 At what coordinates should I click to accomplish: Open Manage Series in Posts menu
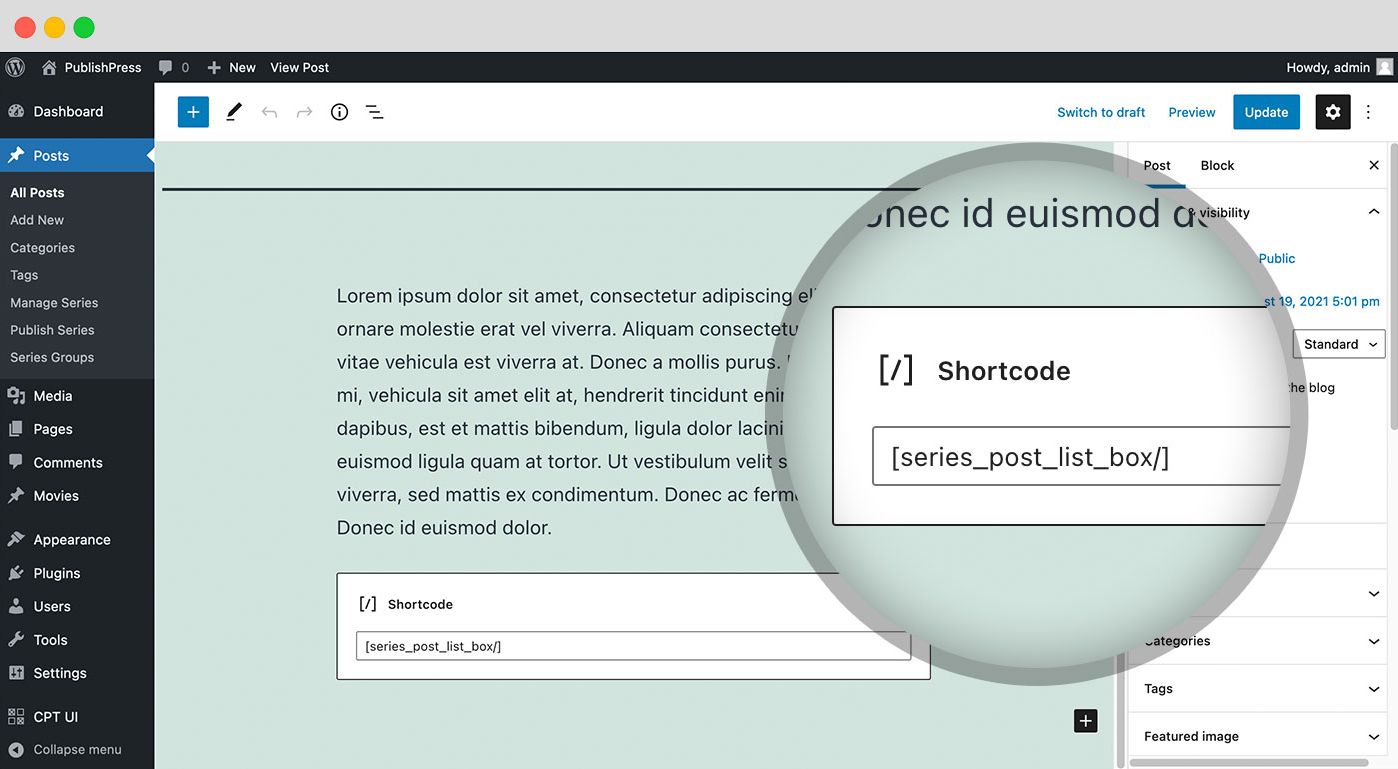point(54,302)
